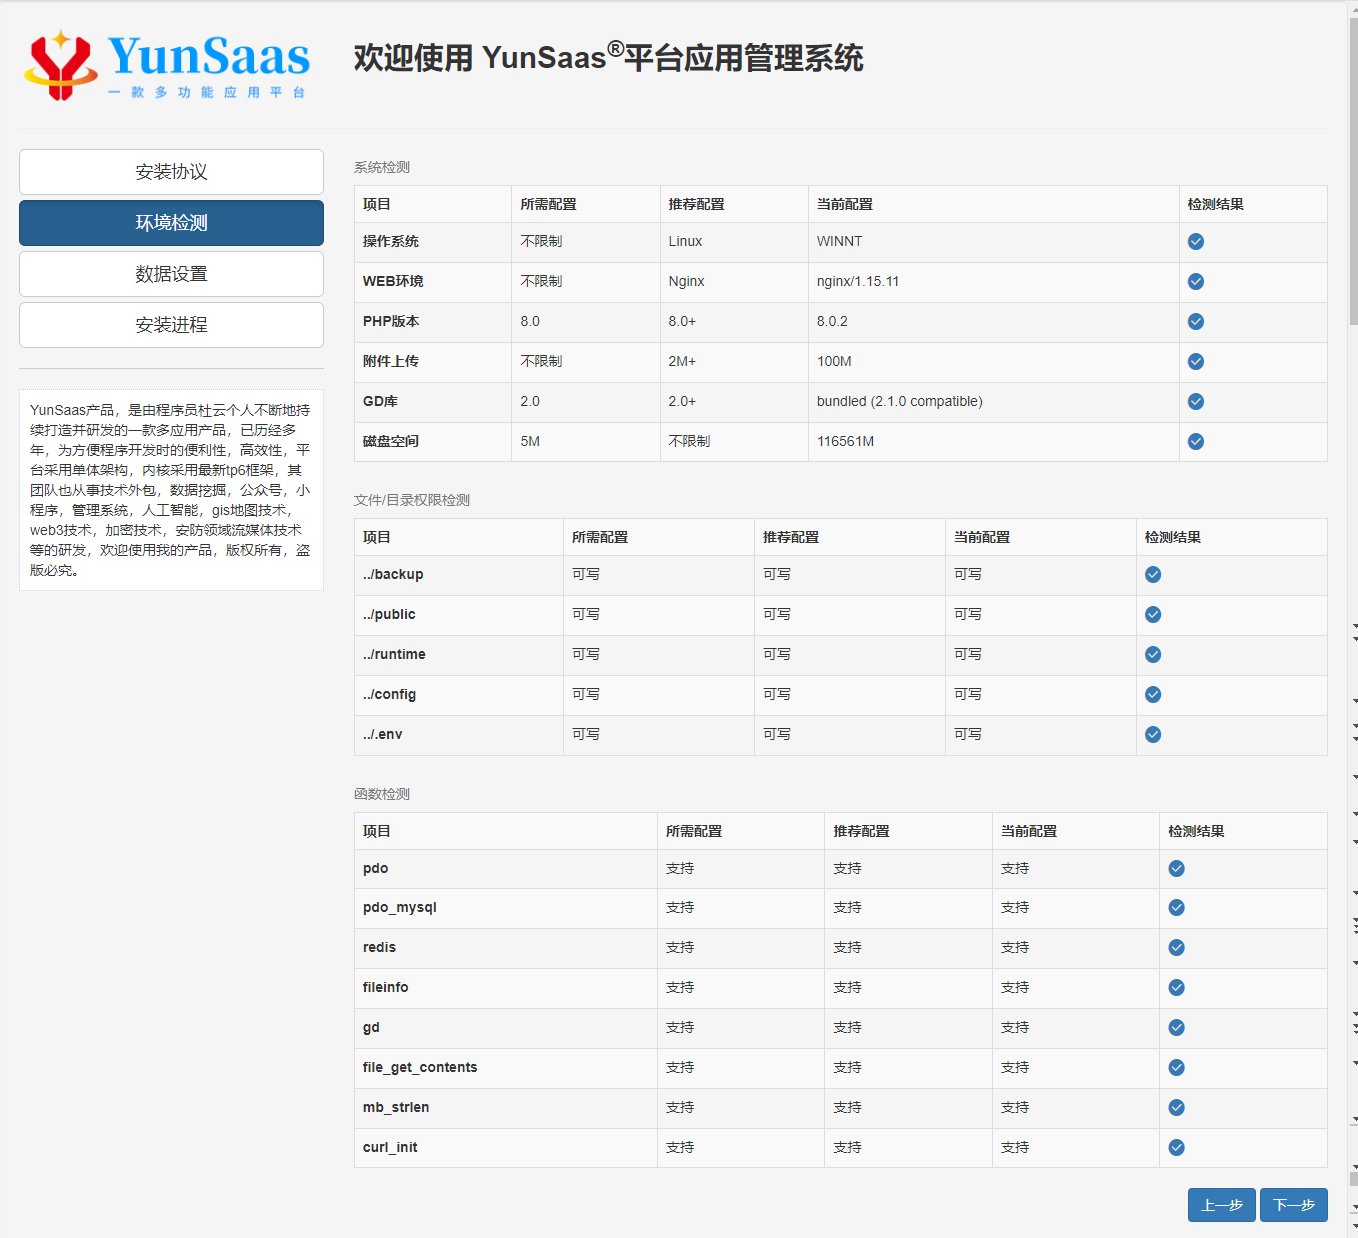Click the check icon for GD库 row
This screenshot has width=1358, height=1238.
point(1195,402)
